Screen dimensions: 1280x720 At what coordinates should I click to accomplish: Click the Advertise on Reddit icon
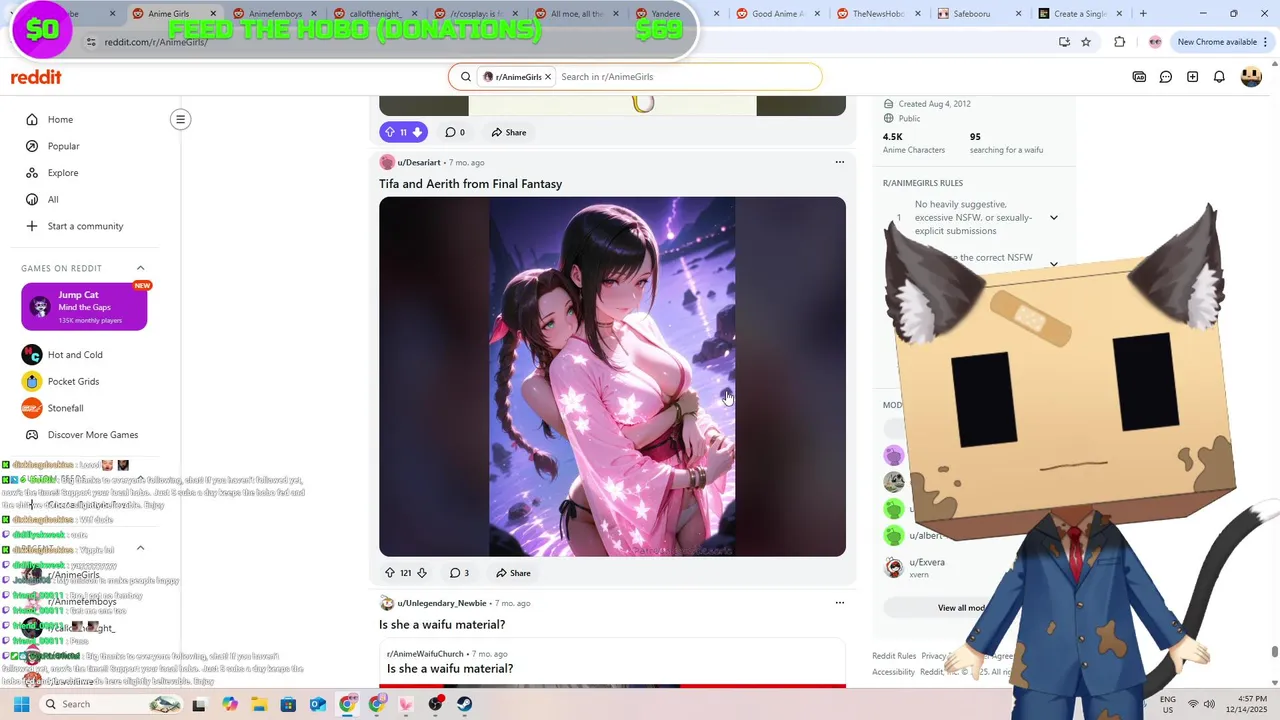(1139, 77)
